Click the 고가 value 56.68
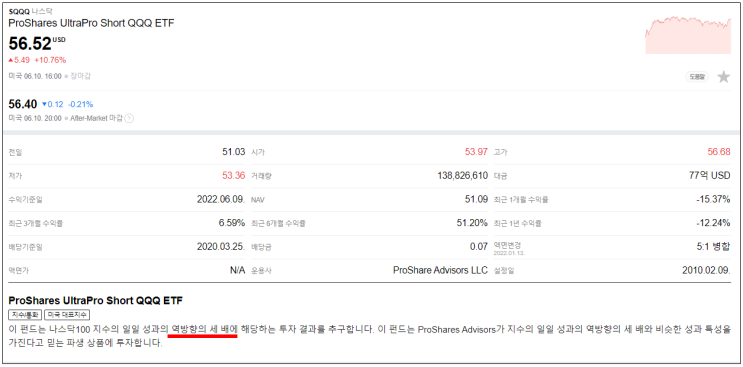The height and width of the screenshot is (367, 743). (x=719, y=152)
